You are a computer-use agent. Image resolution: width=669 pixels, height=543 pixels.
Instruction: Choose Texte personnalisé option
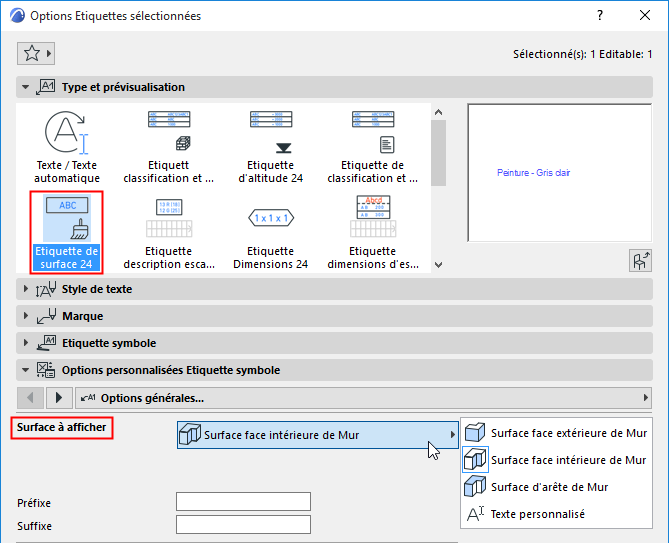coord(556,514)
